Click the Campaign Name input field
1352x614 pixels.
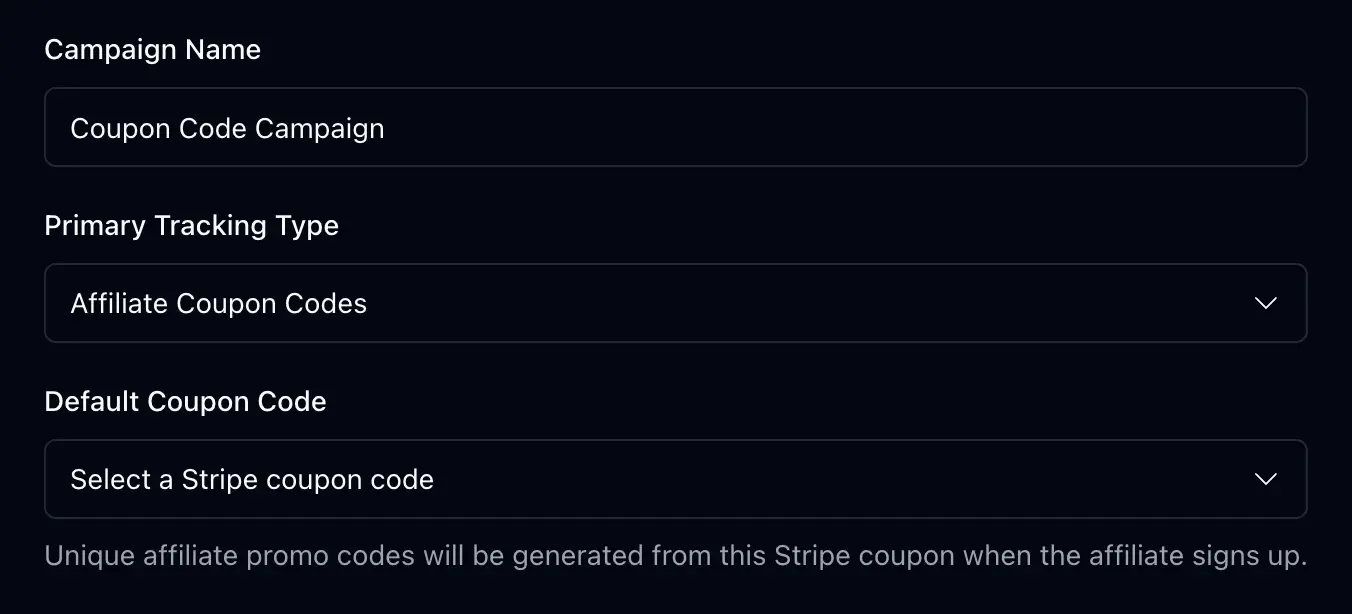point(675,127)
